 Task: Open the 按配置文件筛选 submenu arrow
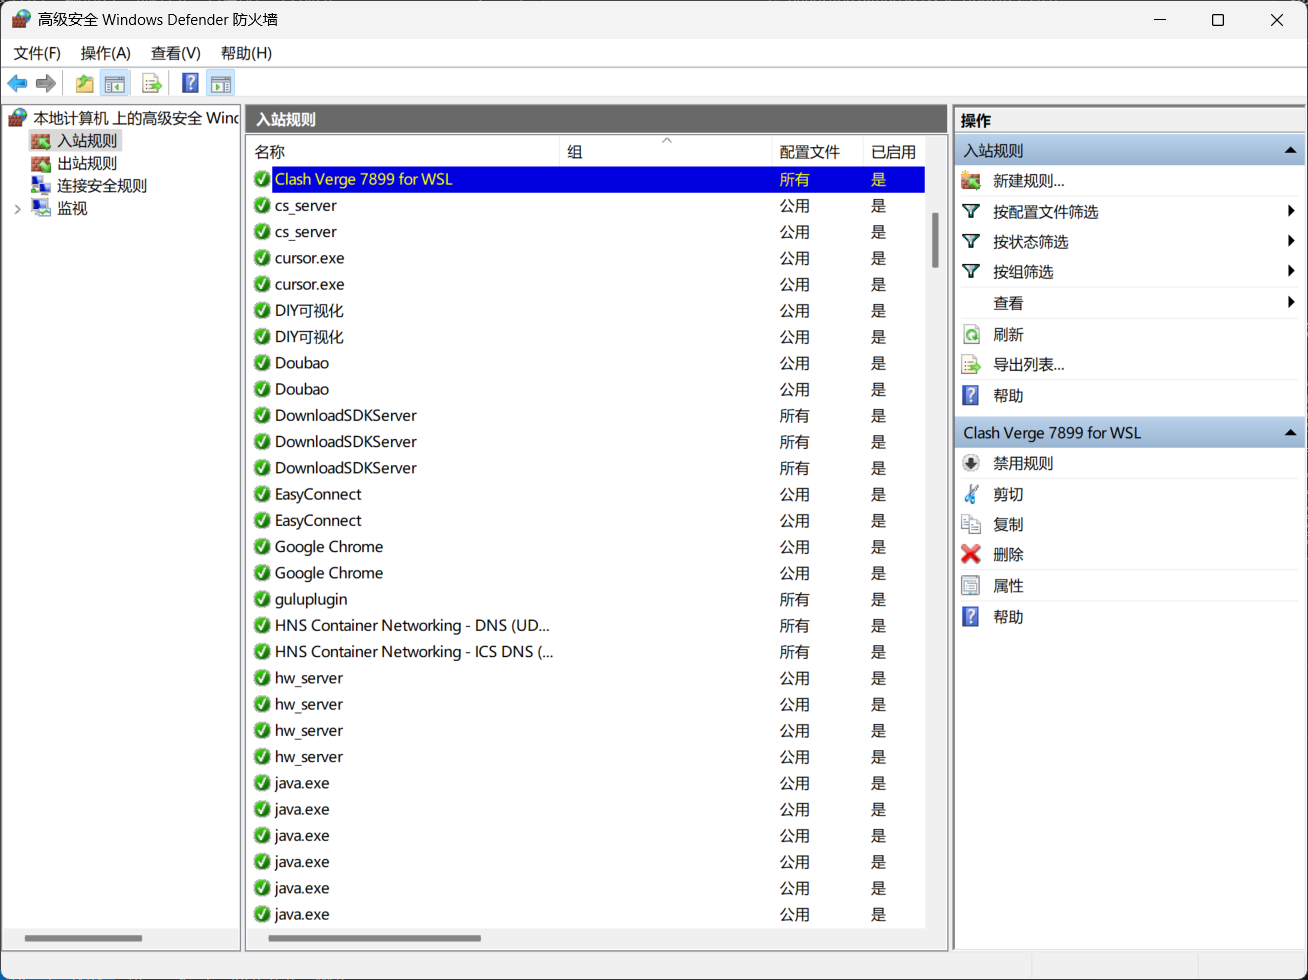[1292, 211]
